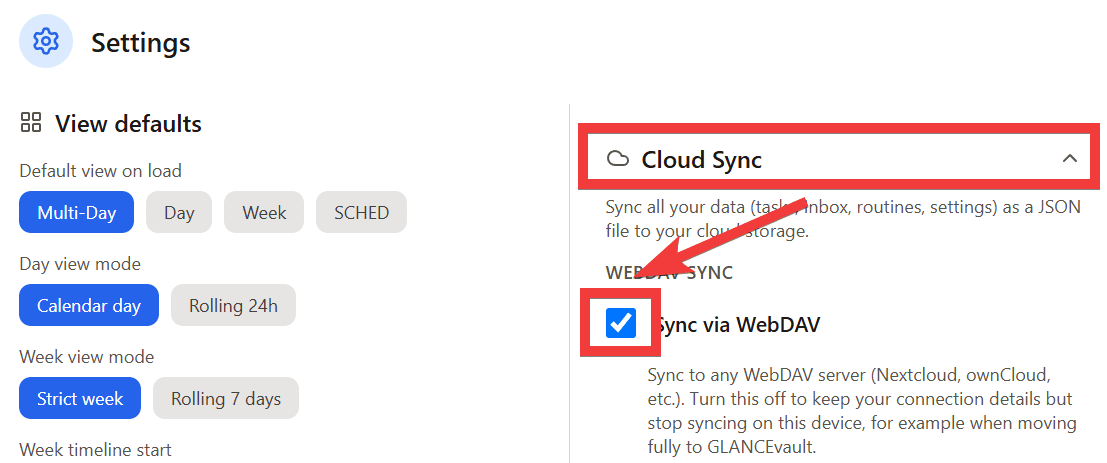Set default view to Day

(179, 212)
